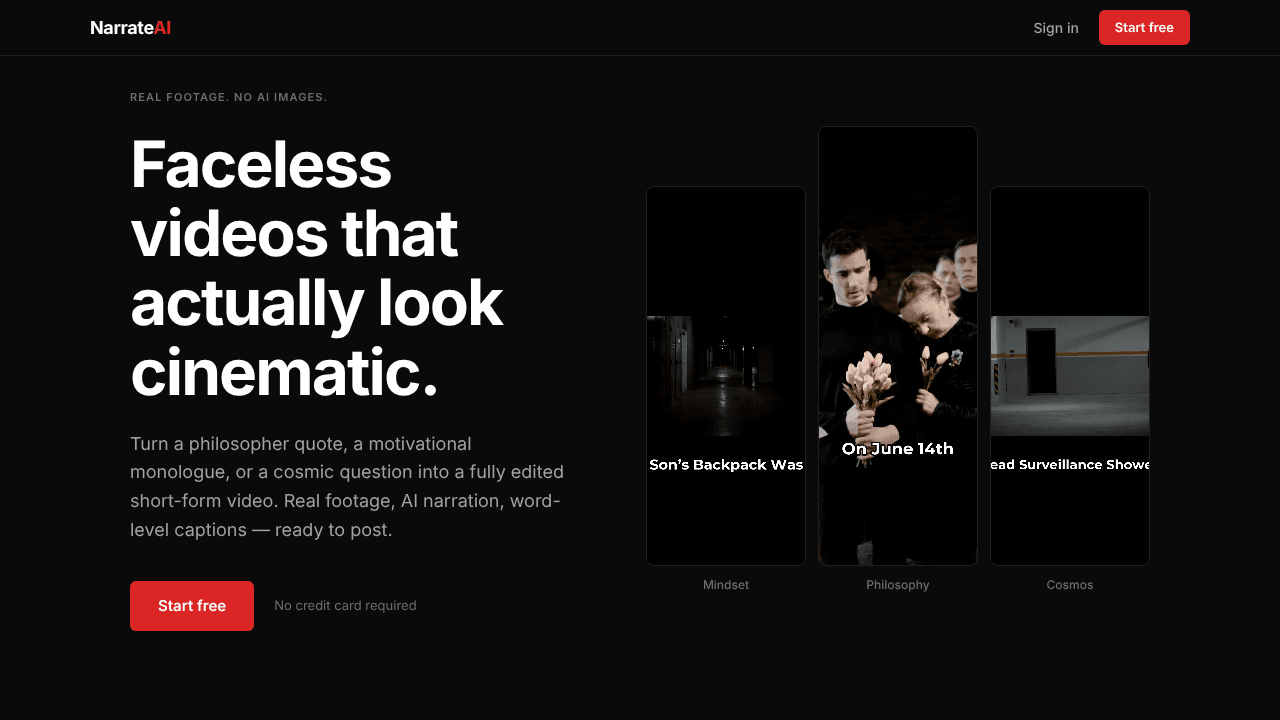Click the Sign in link
1280x720 pixels.
[x=1056, y=28]
